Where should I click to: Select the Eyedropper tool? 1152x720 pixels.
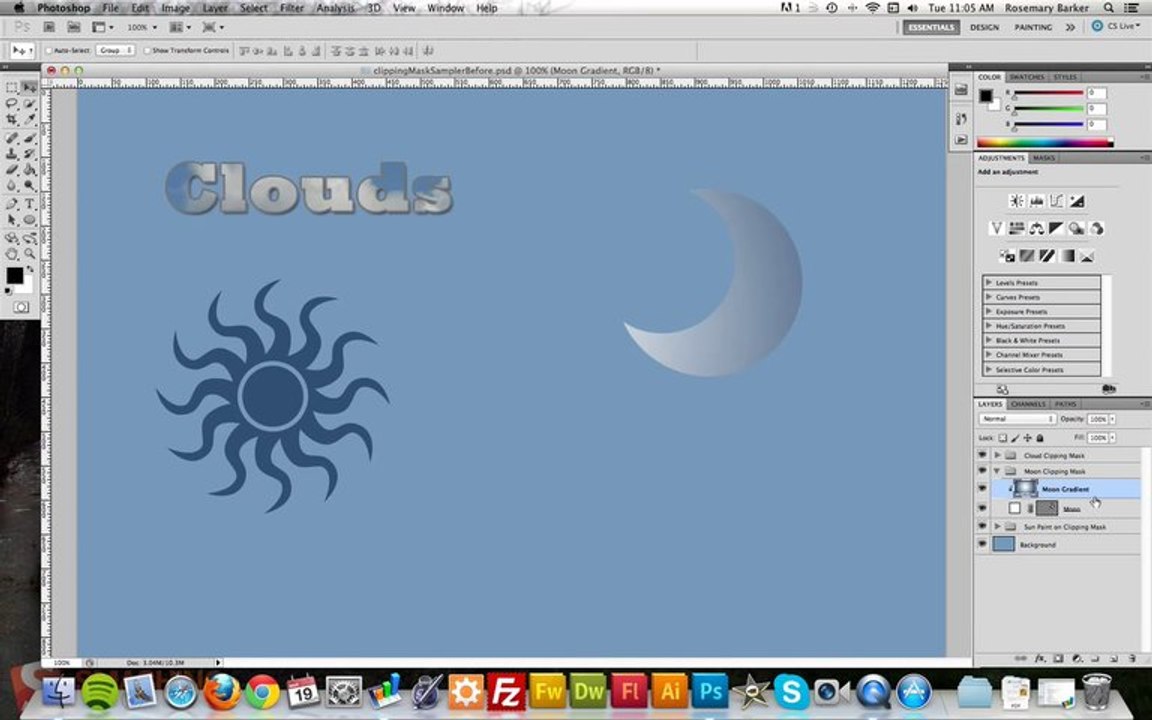click(29, 120)
